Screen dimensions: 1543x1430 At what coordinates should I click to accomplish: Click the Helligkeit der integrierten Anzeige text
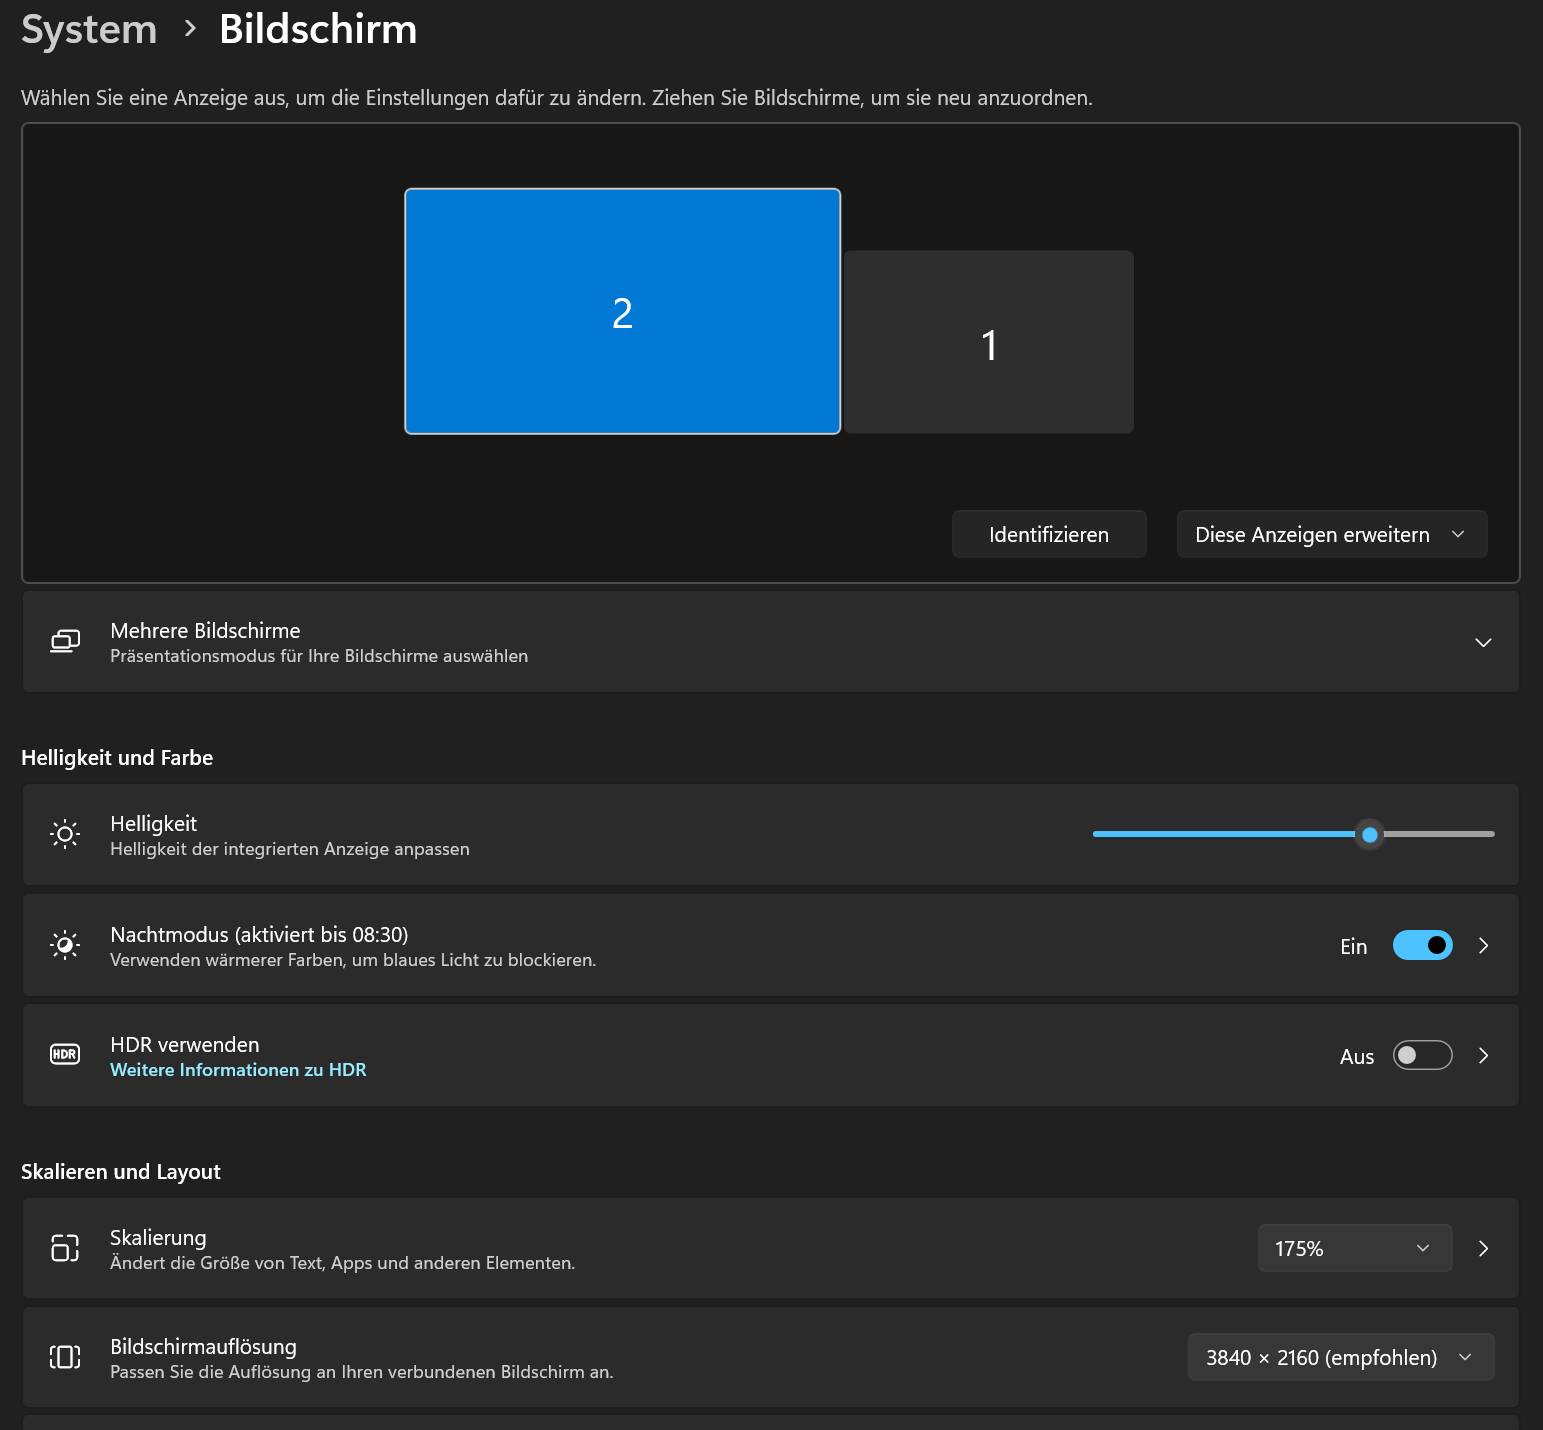tap(290, 849)
